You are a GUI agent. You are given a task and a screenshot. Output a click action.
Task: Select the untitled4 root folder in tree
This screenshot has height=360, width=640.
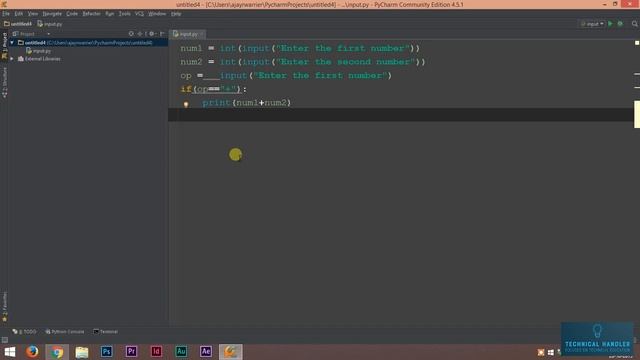[88, 42]
